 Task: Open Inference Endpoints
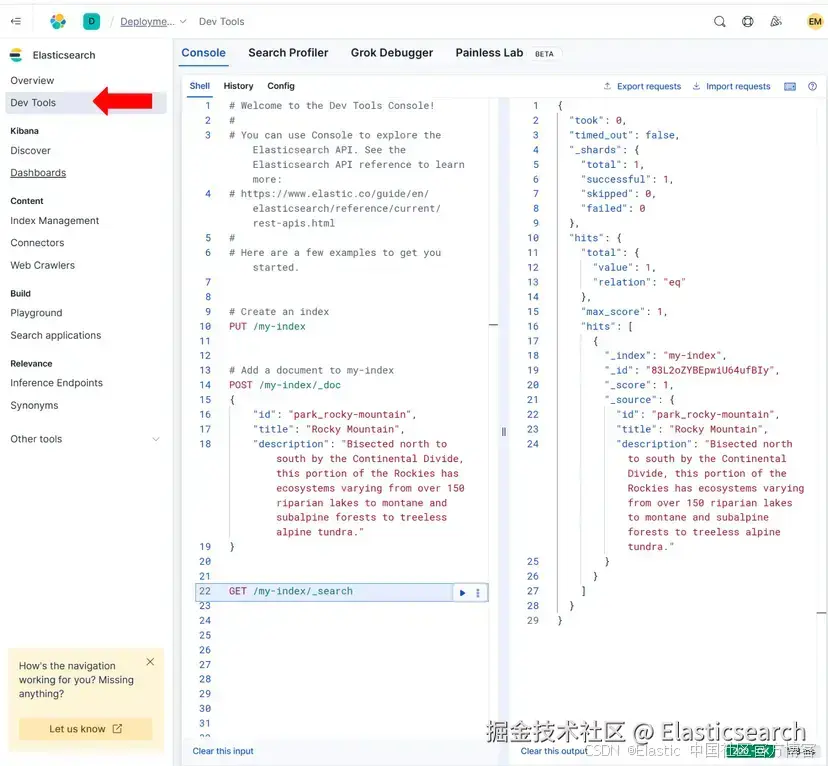point(57,383)
